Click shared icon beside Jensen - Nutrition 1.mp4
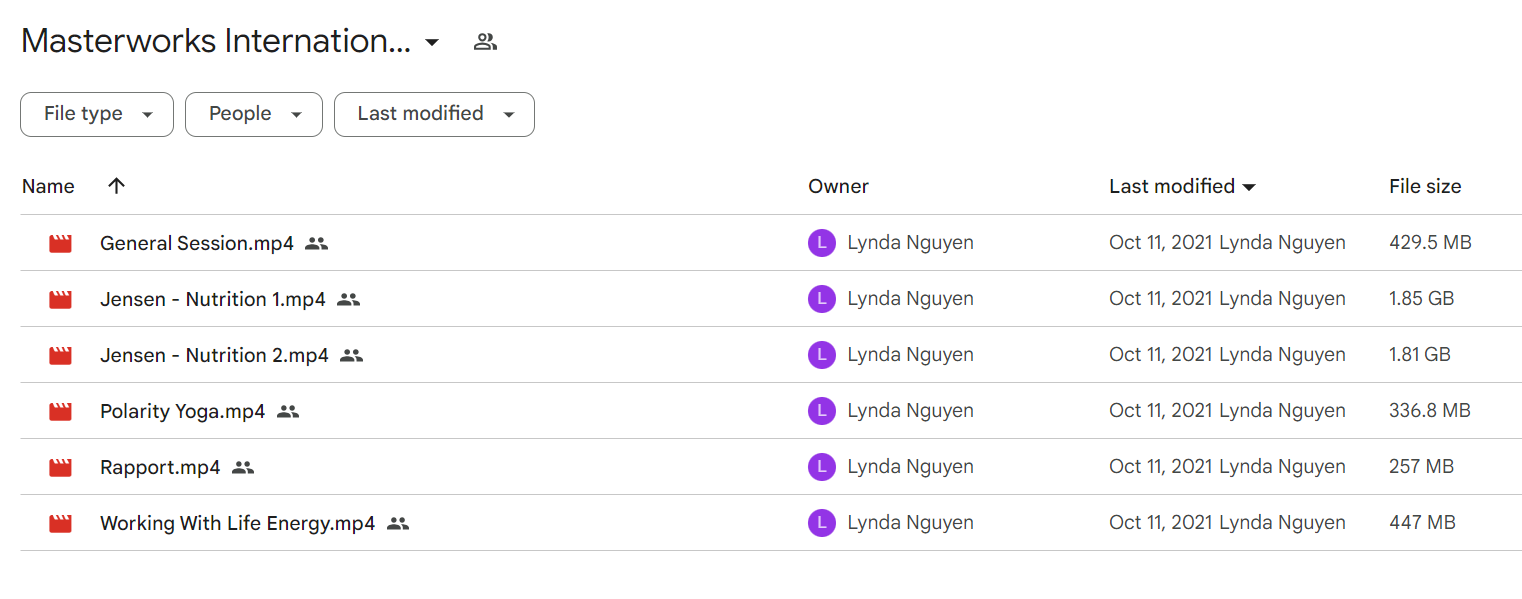 pos(348,299)
